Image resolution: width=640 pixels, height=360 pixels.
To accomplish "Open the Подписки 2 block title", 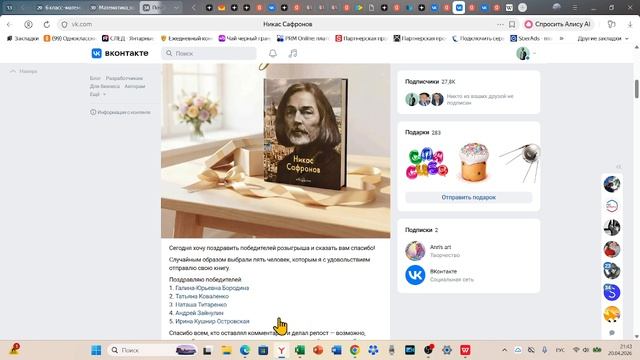I will [422, 230].
